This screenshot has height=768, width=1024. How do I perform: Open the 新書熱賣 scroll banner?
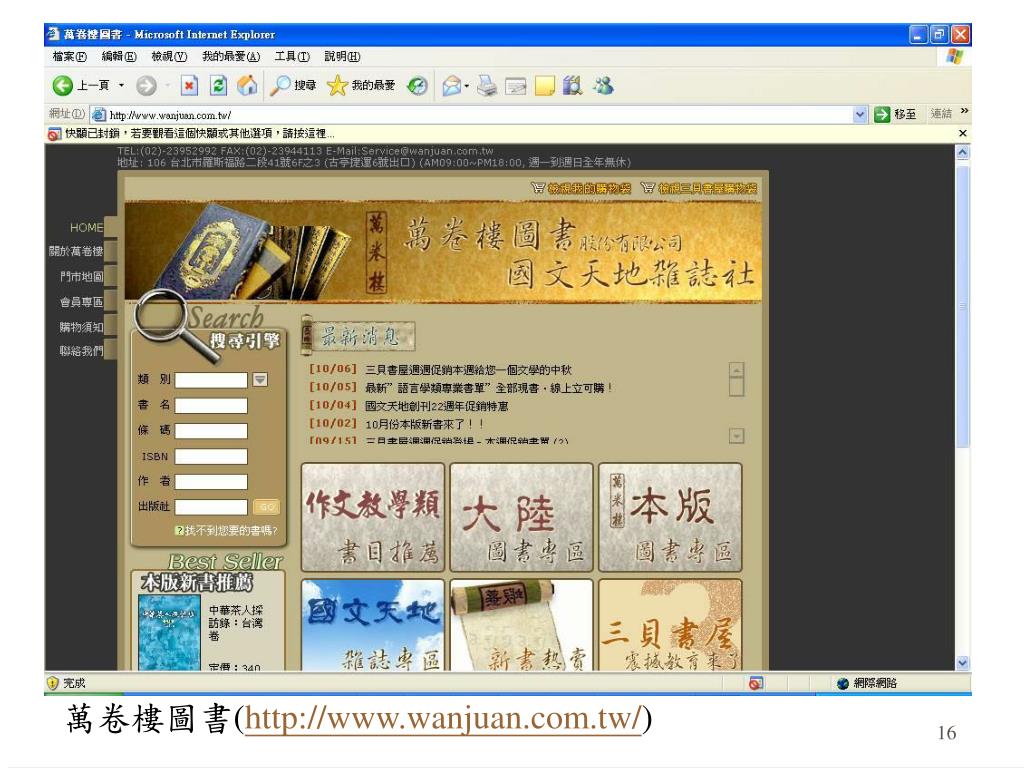click(x=522, y=624)
